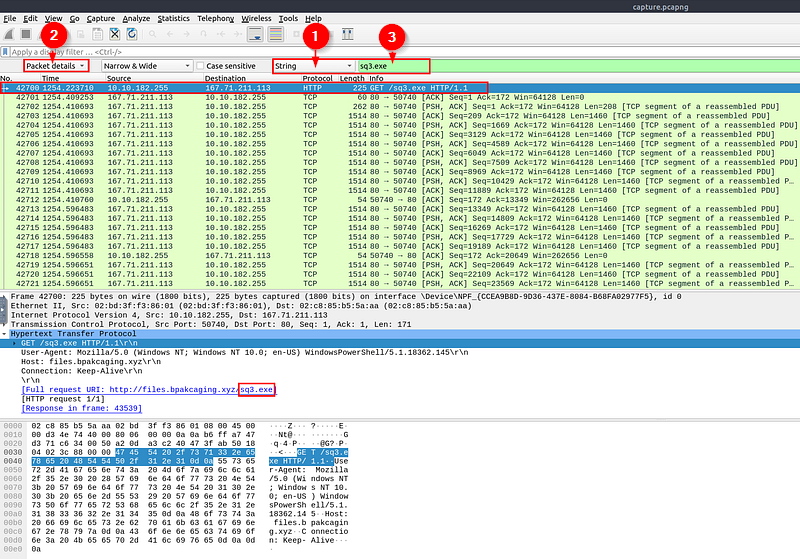The height and width of the screenshot is (559, 800).
Task: Select packet 42712 with Seq=172 Ack=13349
Action: coord(400,200)
